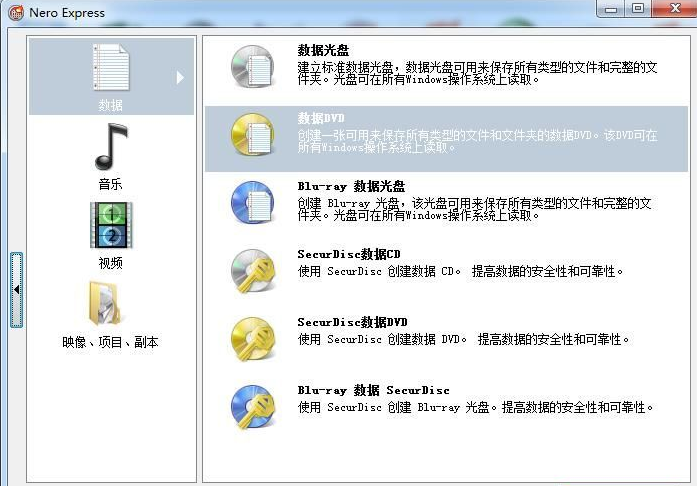Select the SecurDisc数据CD heading

click(349, 254)
